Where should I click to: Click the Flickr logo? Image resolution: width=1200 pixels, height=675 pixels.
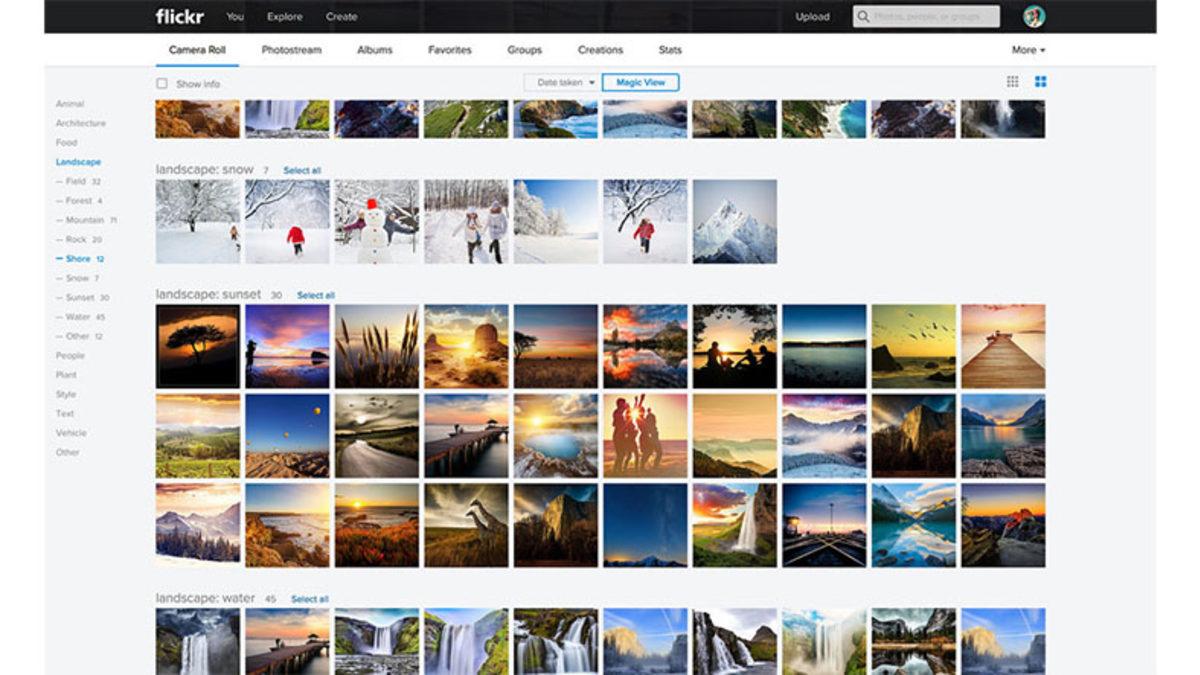pos(179,17)
